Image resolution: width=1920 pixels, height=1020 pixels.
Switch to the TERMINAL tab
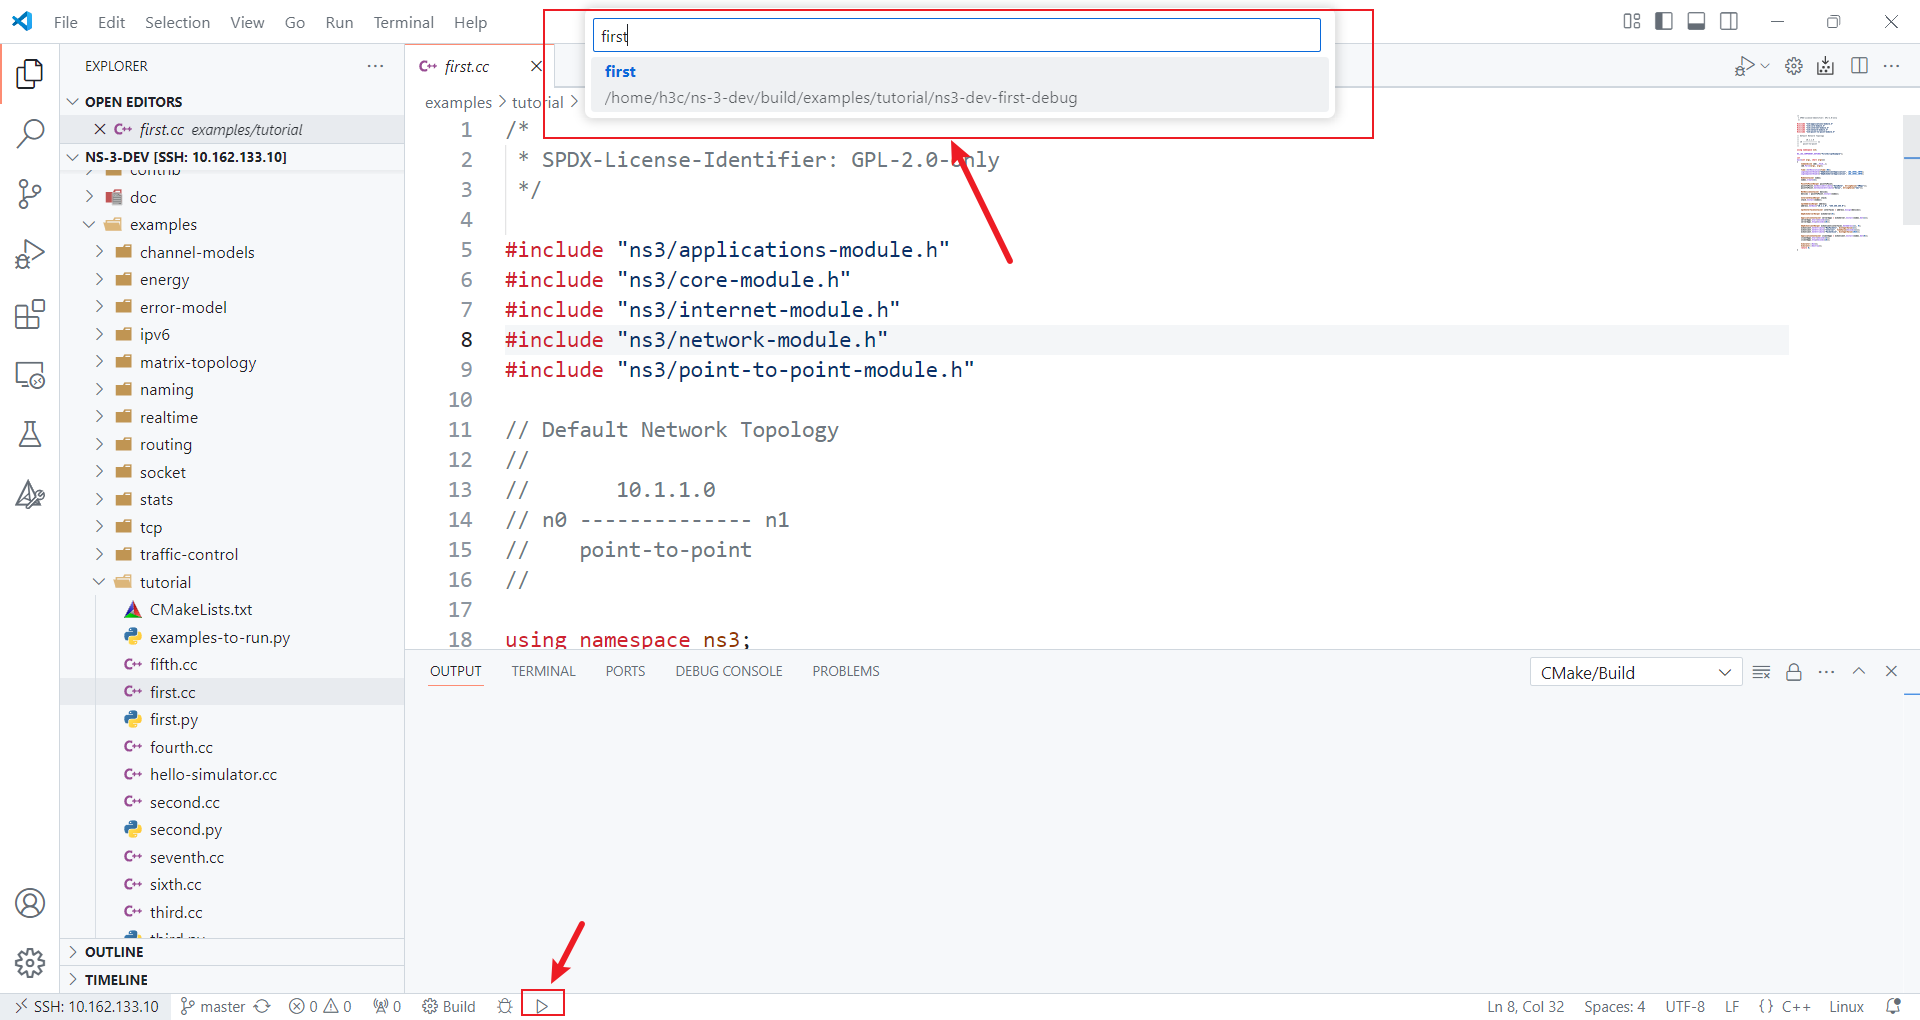(543, 671)
